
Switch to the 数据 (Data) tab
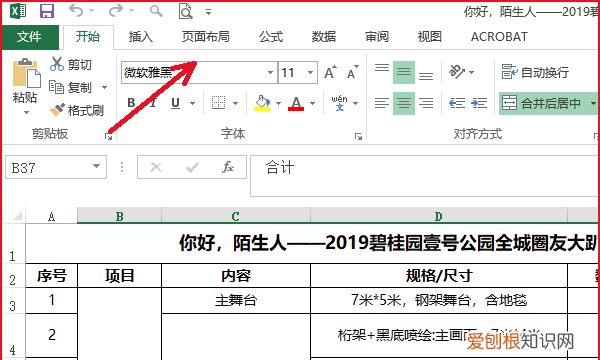tap(324, 37)
